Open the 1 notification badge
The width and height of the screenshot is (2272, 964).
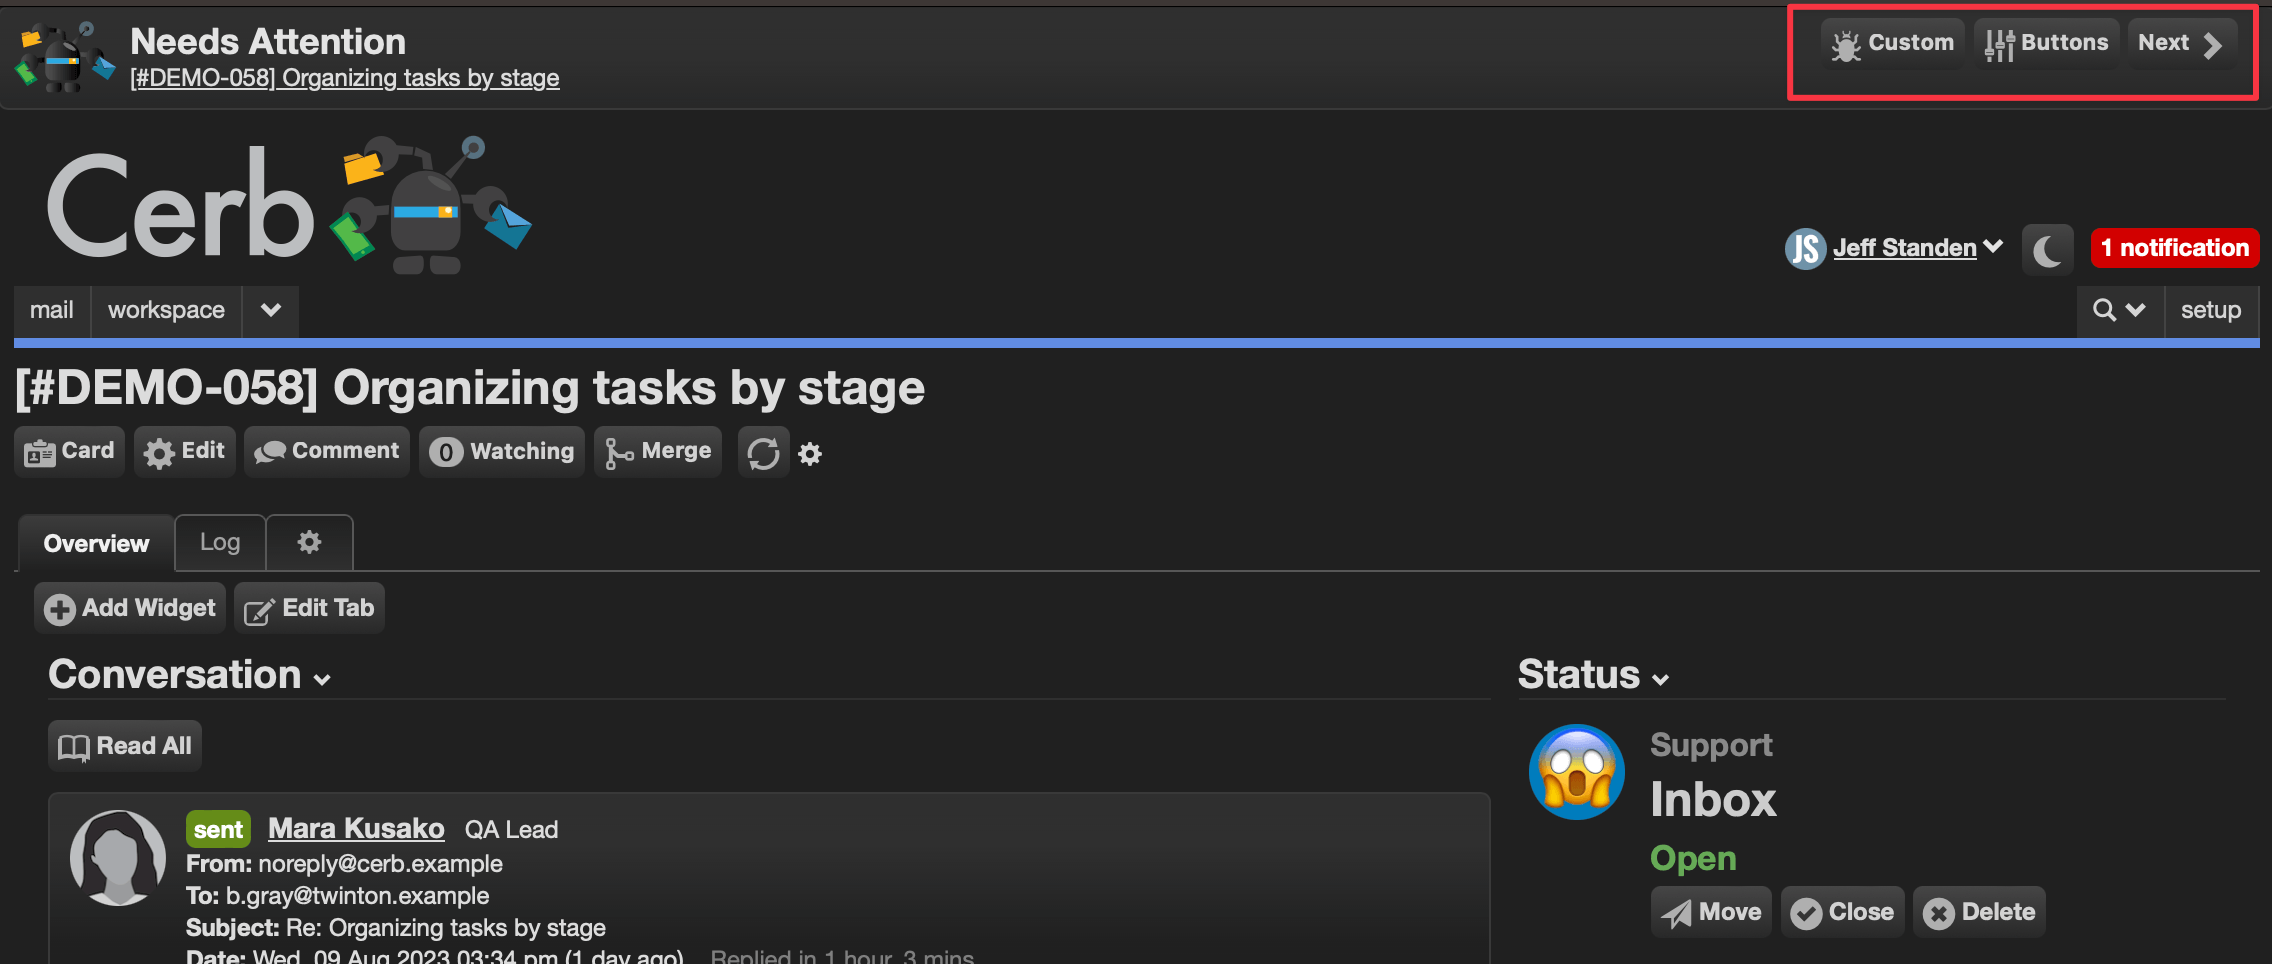[x=2174, y=248]
